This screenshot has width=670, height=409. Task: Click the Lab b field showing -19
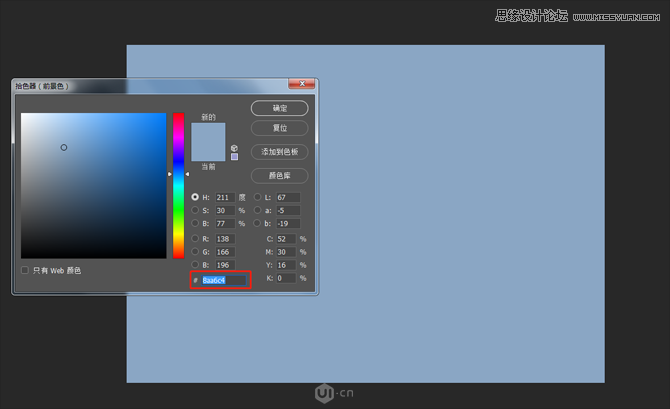coord(288,224)
